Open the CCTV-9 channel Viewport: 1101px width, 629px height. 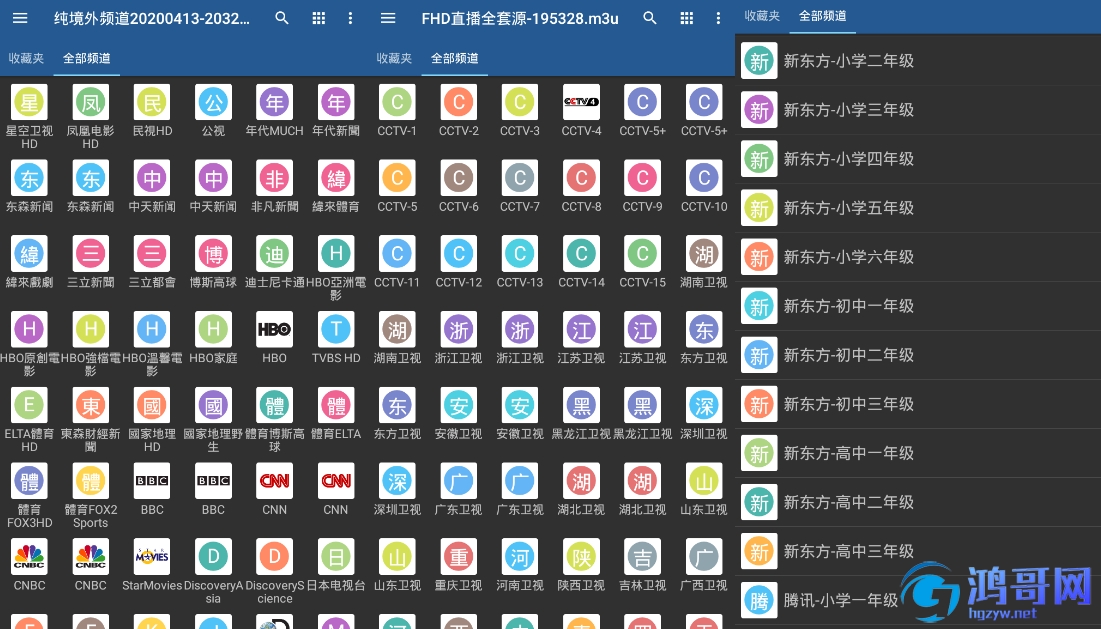[642, 186]
